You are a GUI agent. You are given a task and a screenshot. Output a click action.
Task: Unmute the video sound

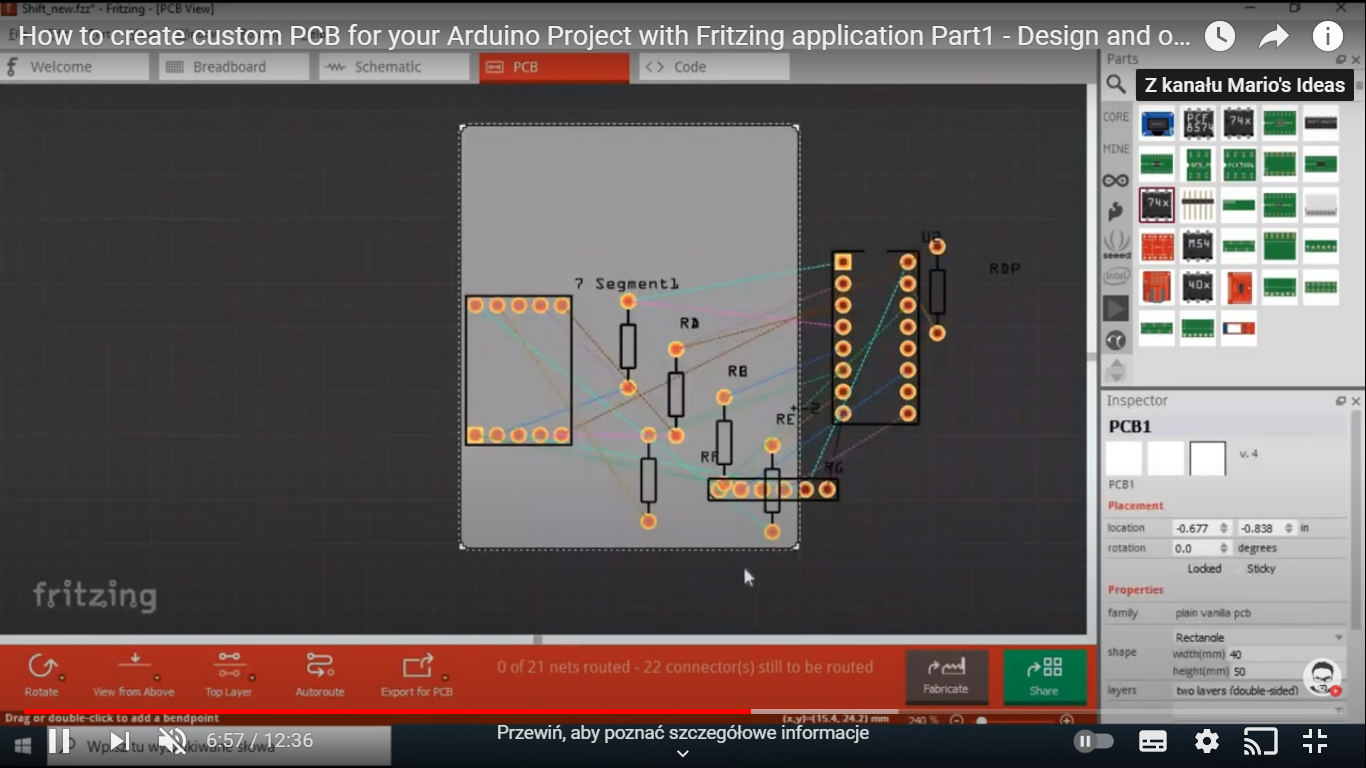point(173,741)
